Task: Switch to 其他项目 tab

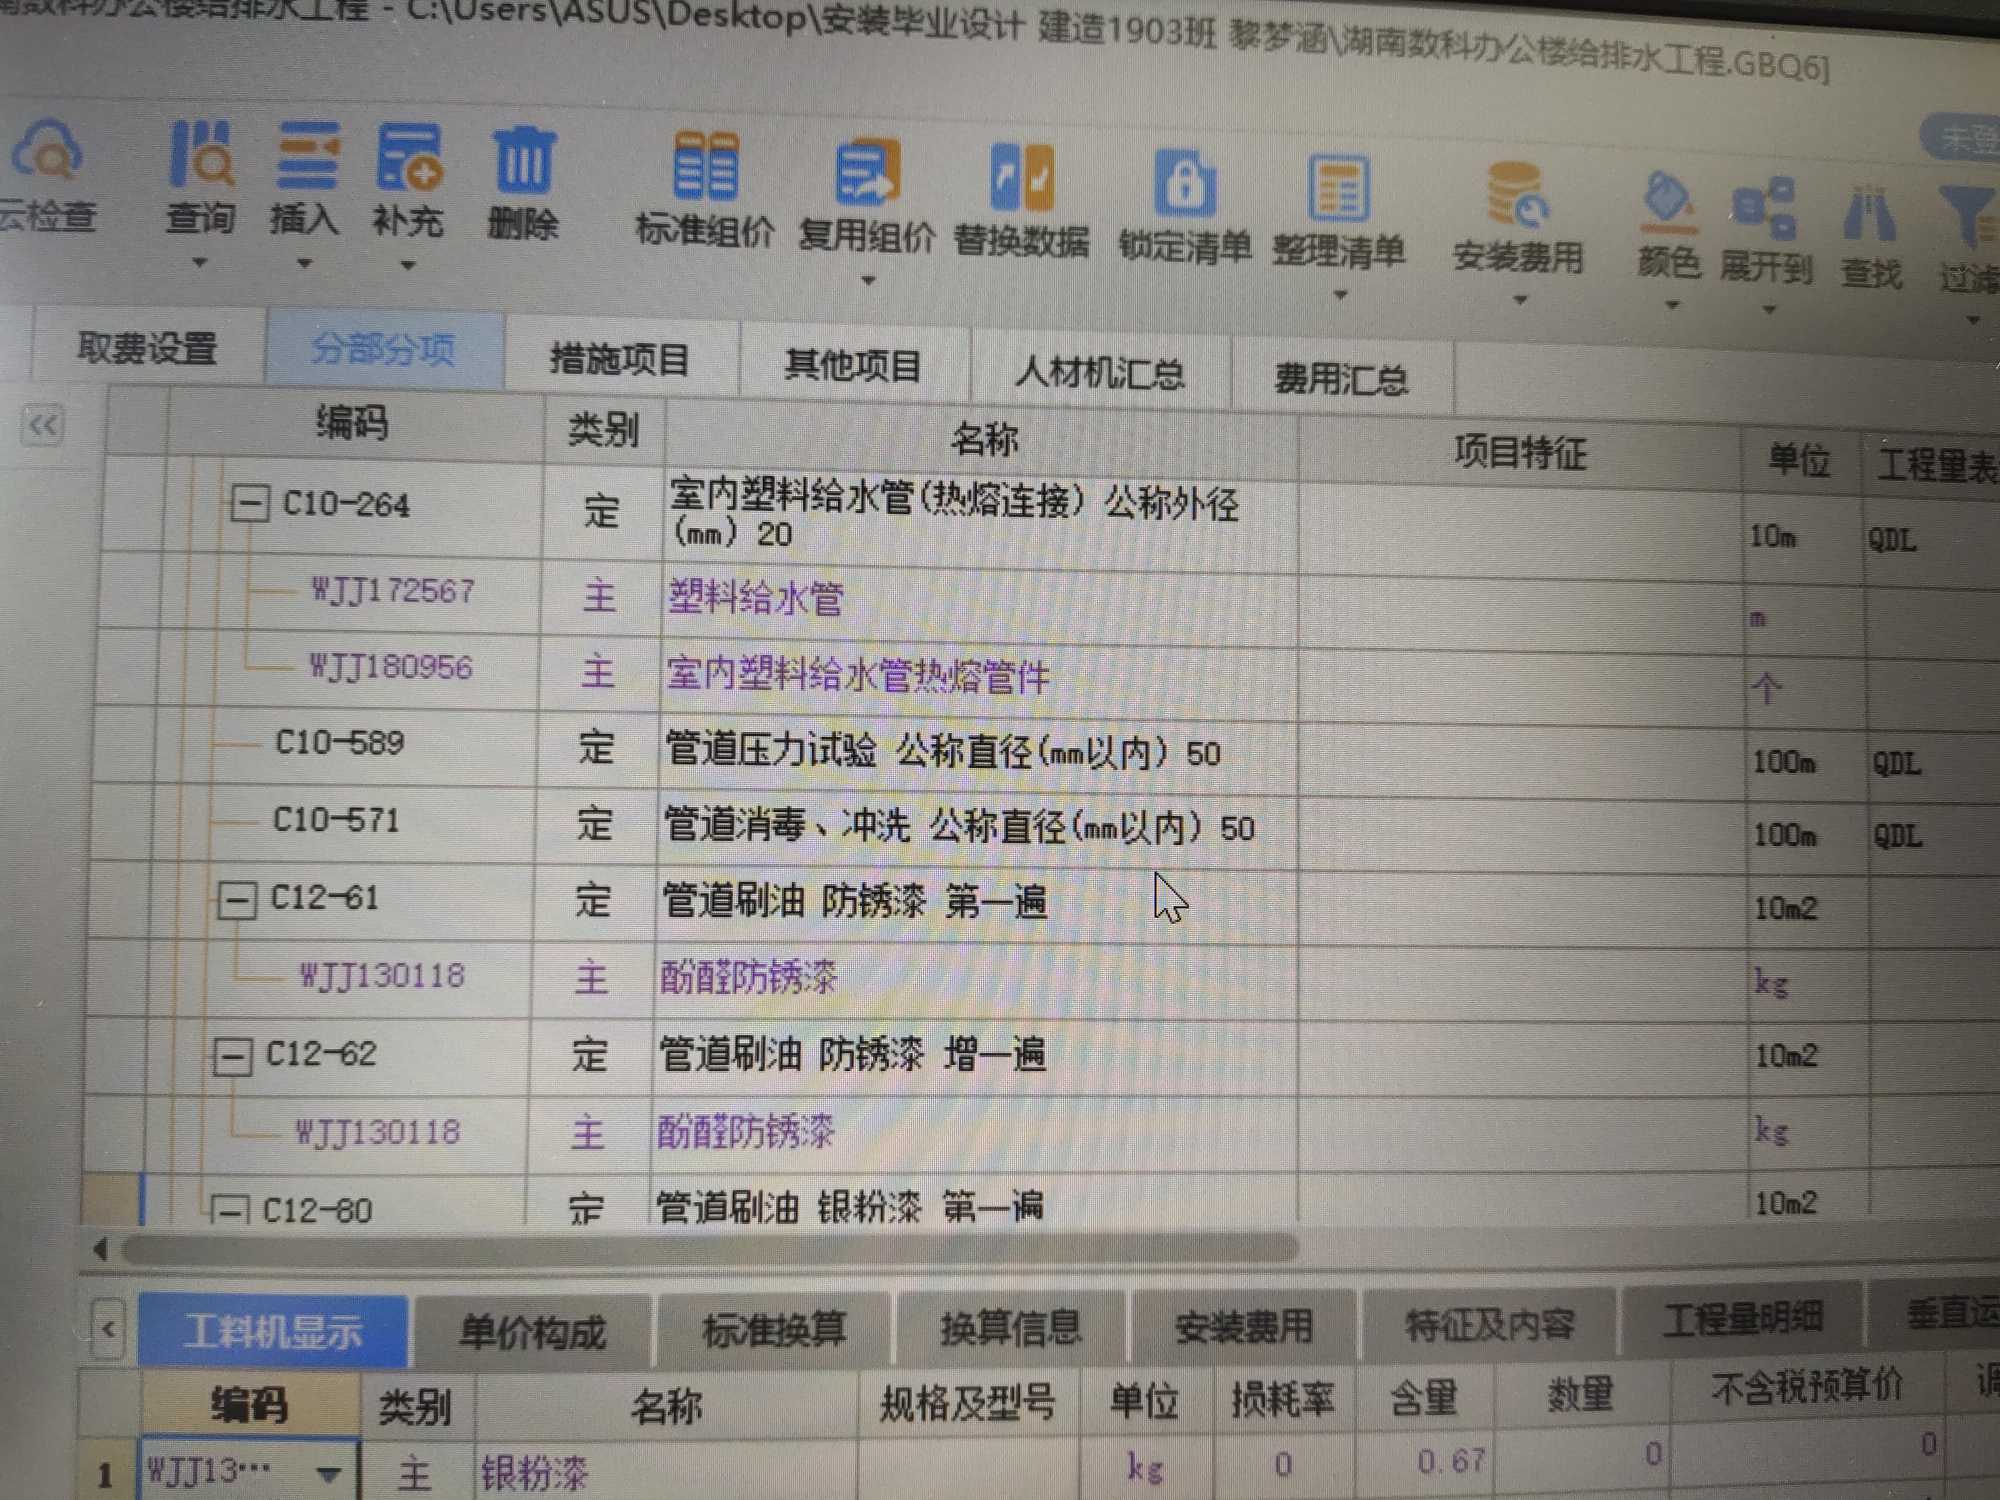Action: point(853,366)
